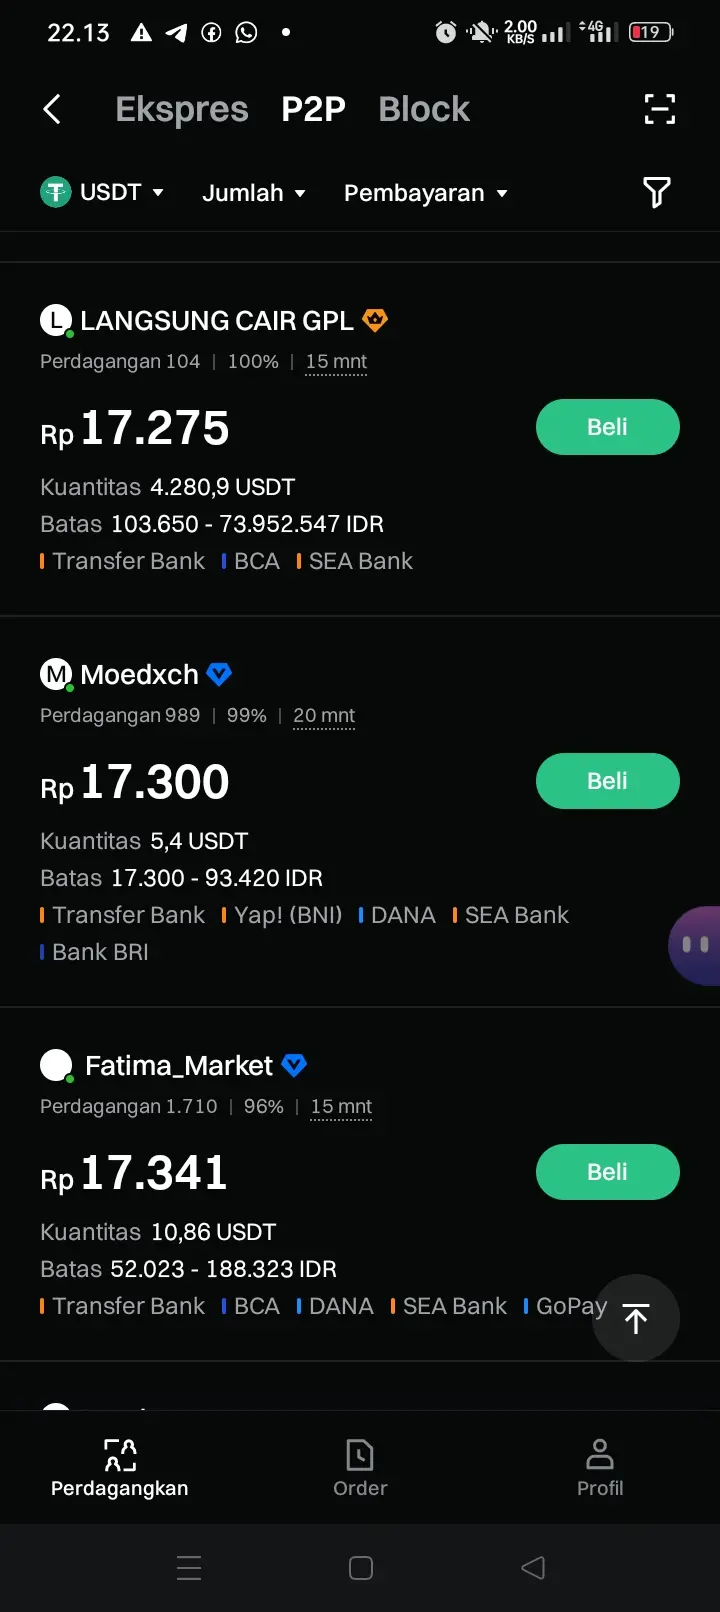Image resolution: width=720 pixels, height=1612 pixels.
Task: Open the LANGSUNG CAIR GPL merchant name
Action: click(217, 321)
